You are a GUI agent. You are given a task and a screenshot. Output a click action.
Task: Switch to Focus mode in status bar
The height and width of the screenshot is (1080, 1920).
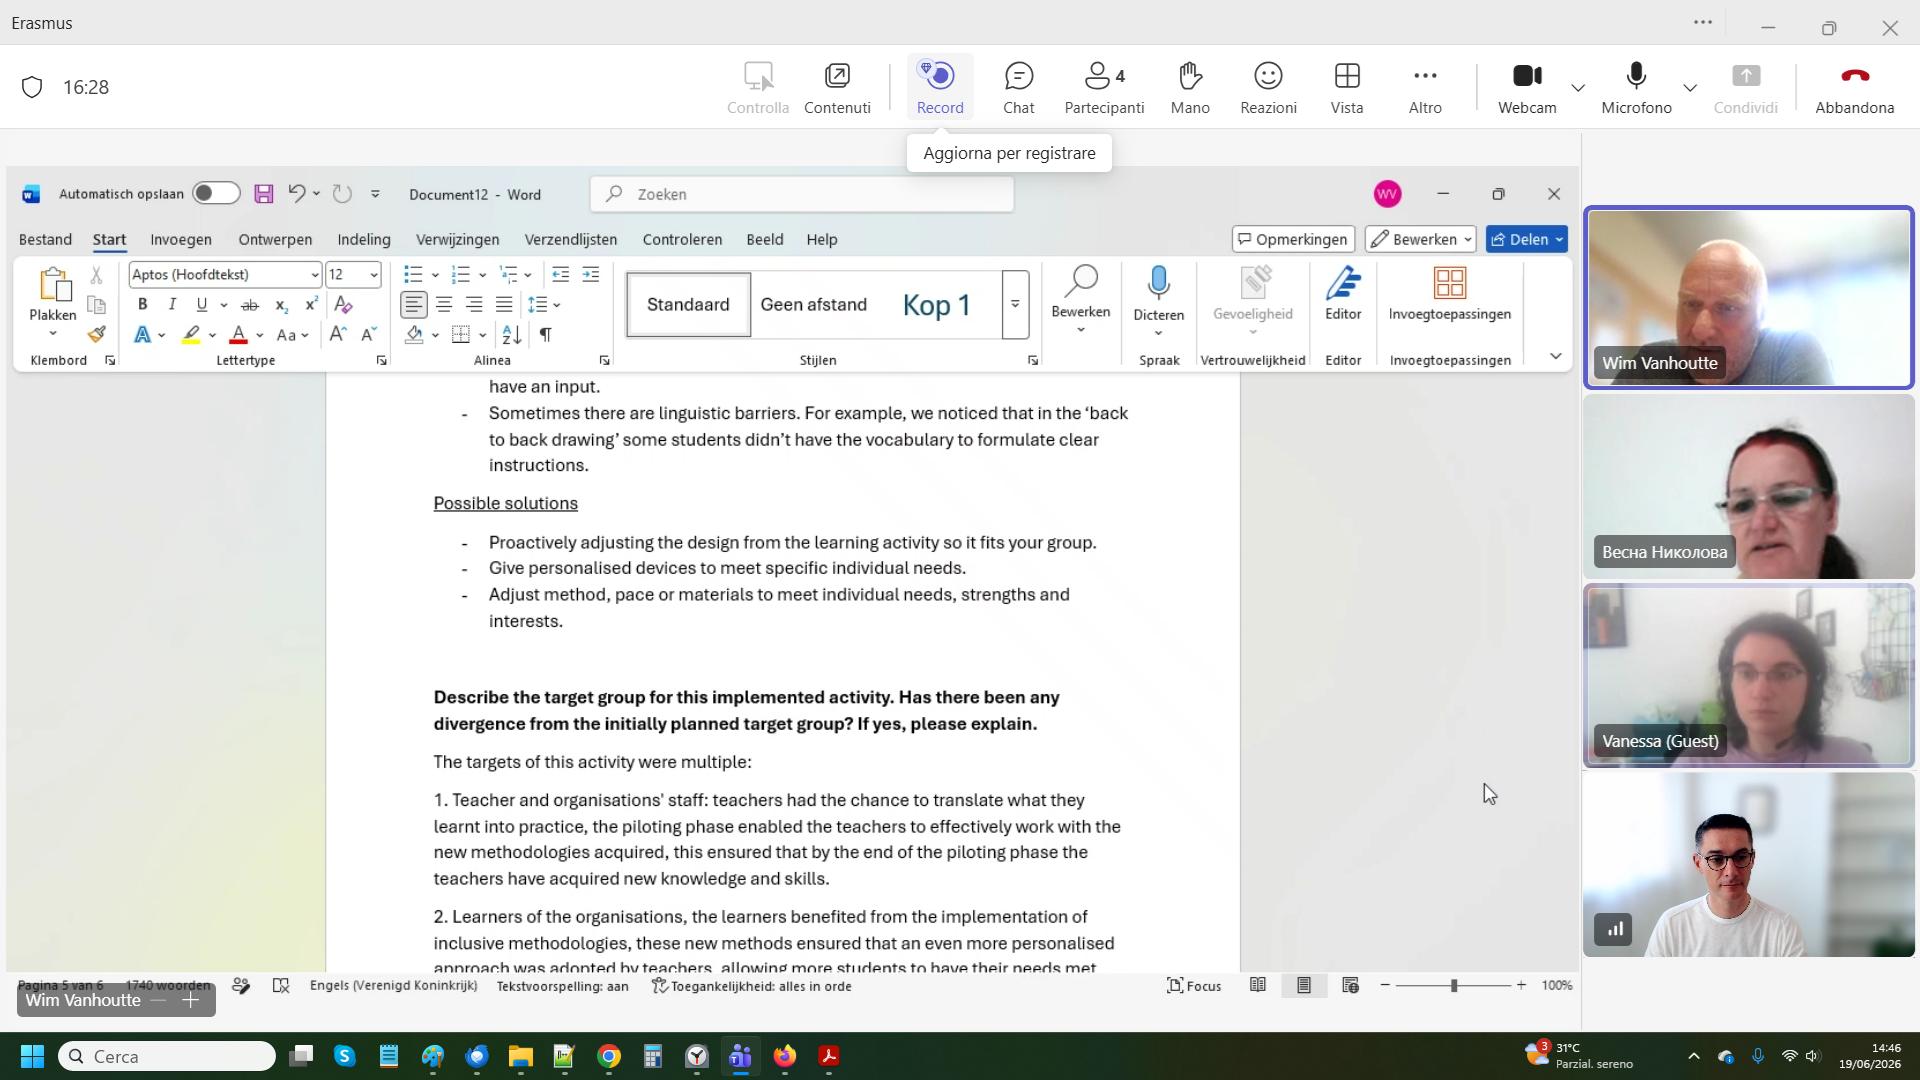pyautogui.click(x=1194, y=986)
